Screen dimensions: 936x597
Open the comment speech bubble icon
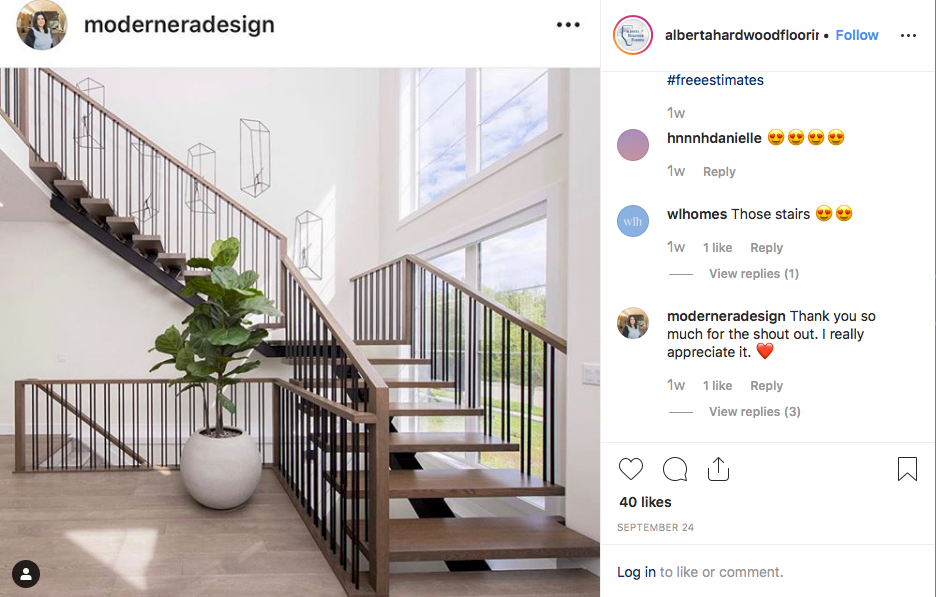[x=675, y=469]
